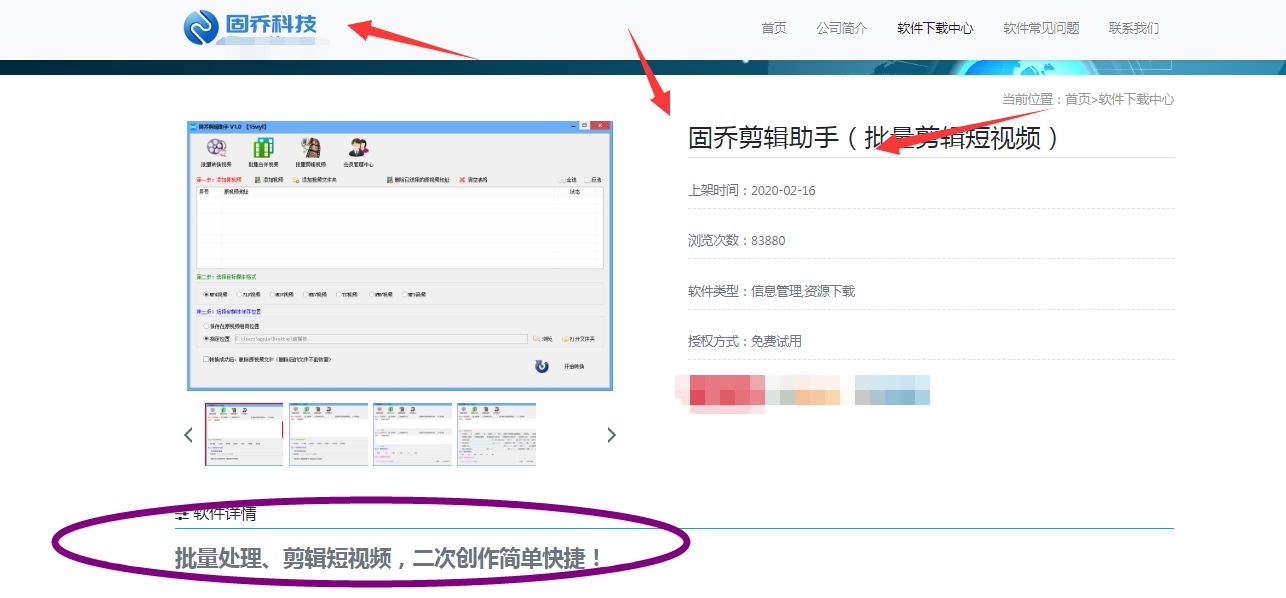Open 软件常见问题 from the navigation bar
Viewport: 1286px width, 598px height.
[1041, 28]
